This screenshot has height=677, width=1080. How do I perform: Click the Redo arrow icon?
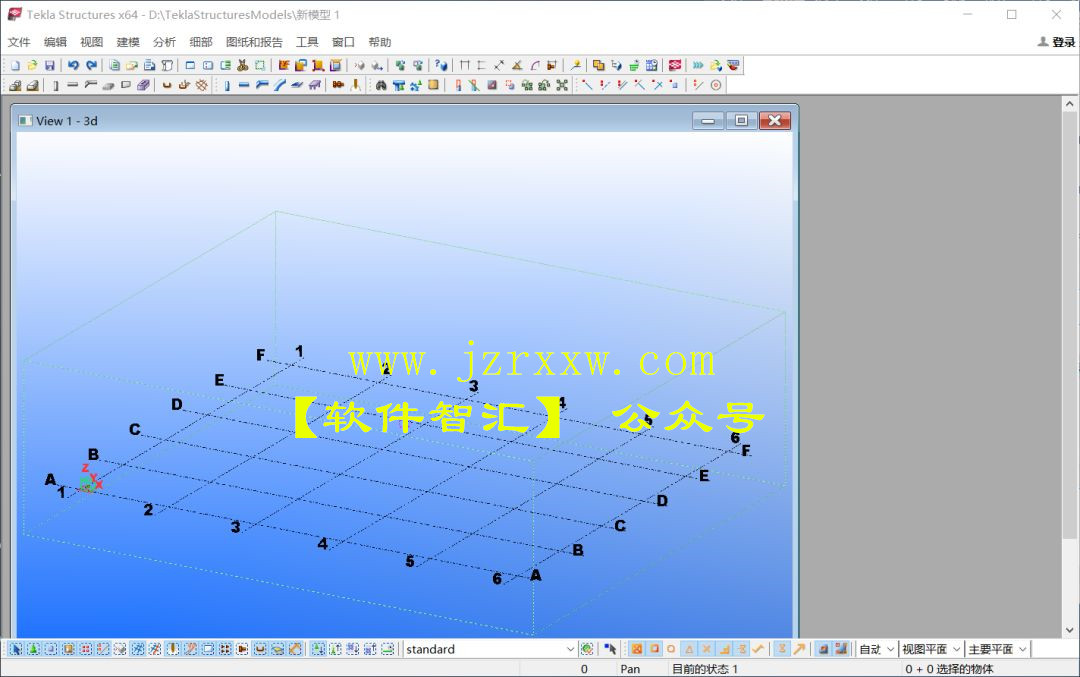(x=91, y=65)
